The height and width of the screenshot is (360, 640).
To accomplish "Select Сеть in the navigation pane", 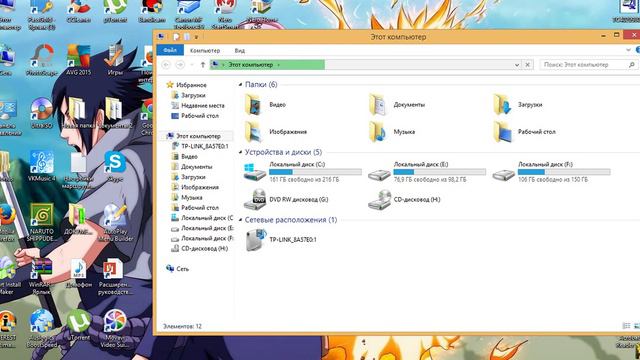I will click(x=178, y=269).
